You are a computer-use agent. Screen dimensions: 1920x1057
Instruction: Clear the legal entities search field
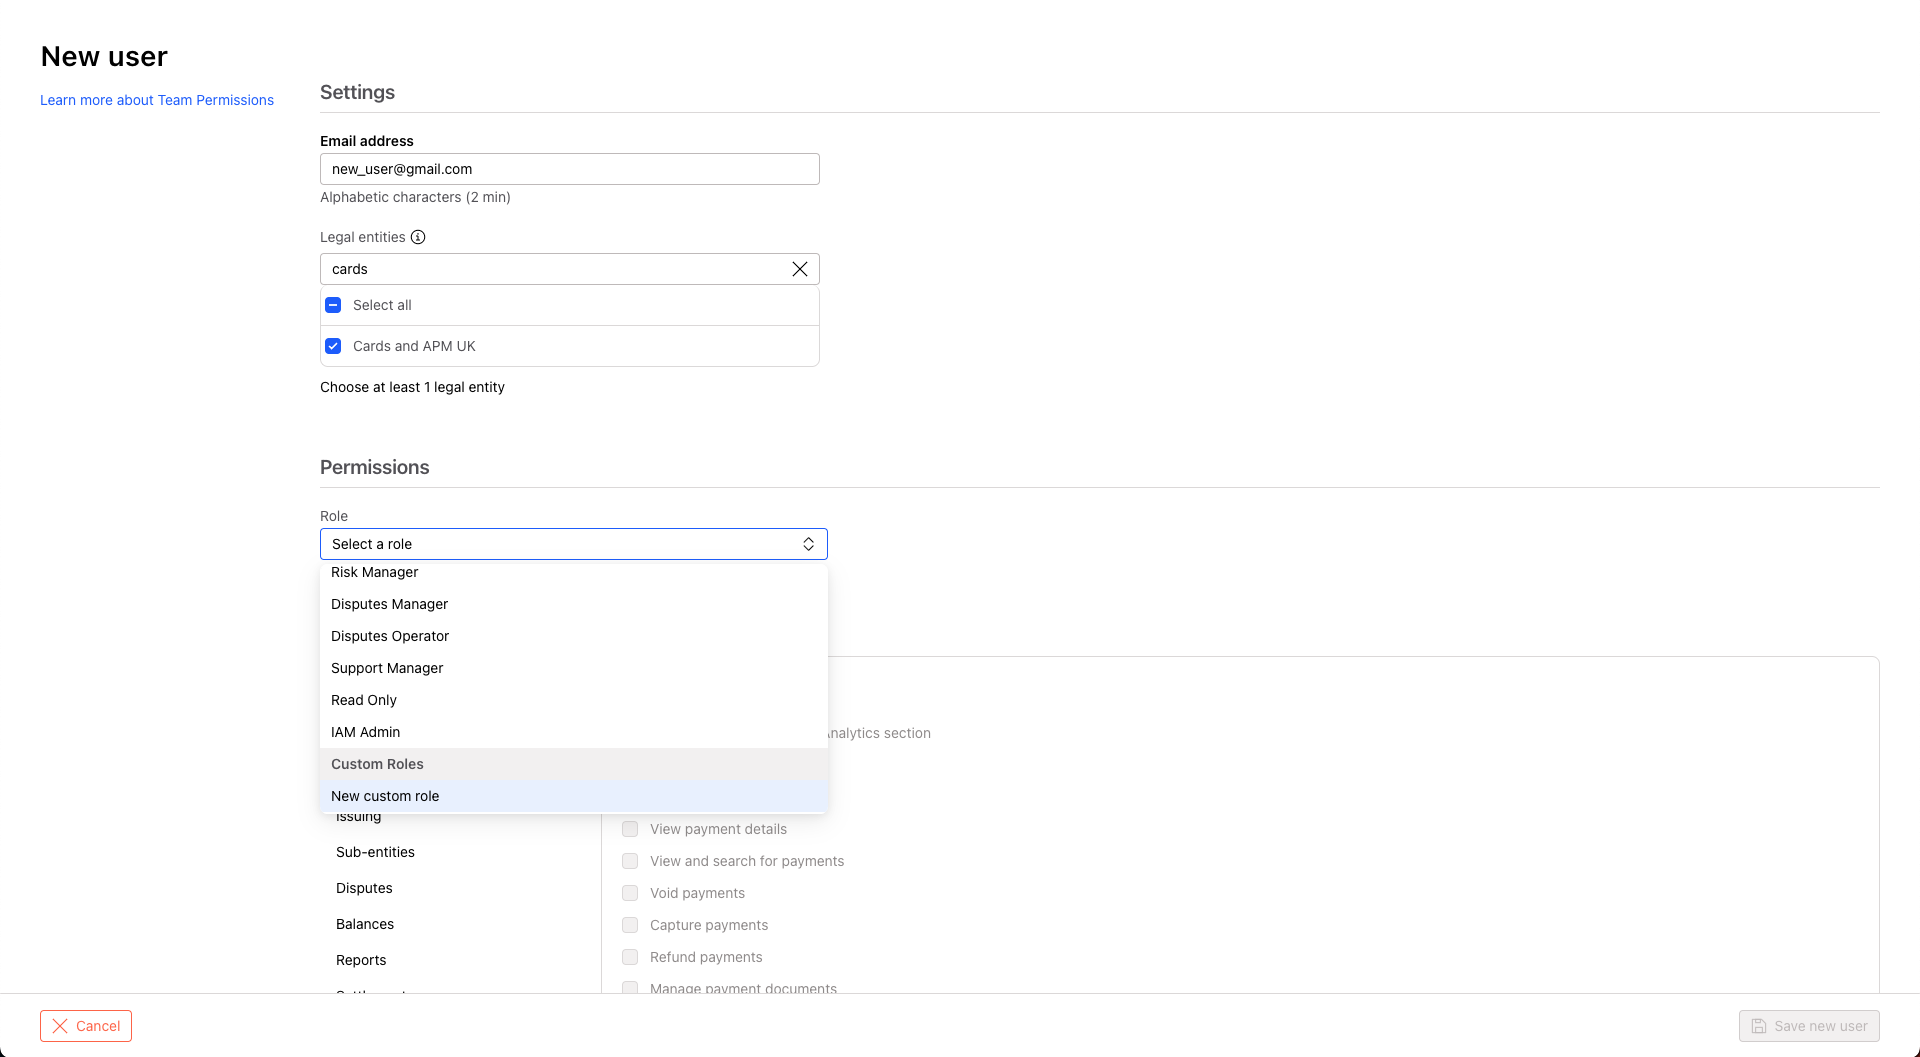799,269
